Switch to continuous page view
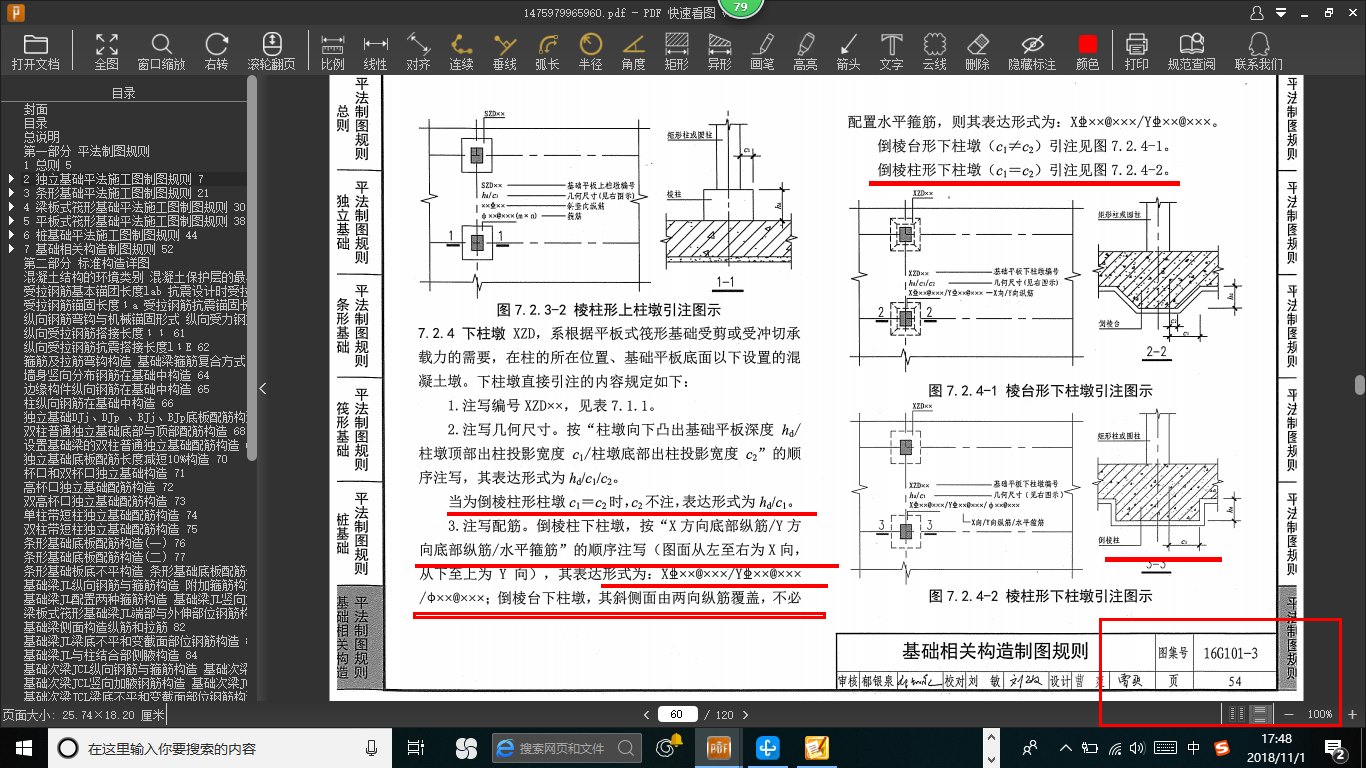Image resolution: width=1366 pixels, height=768 pixels. tap(1261, 714)
